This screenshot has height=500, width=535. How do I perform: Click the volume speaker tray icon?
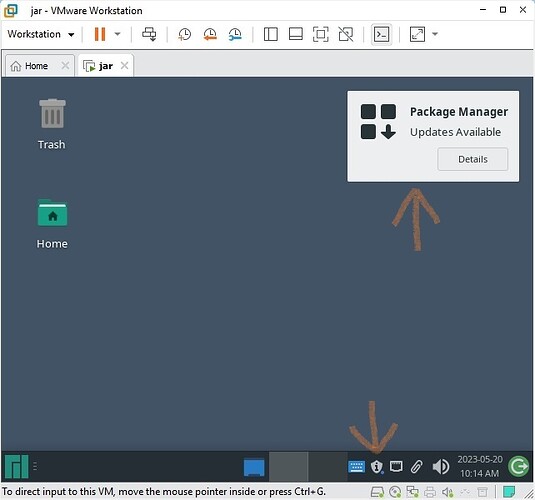[441, 467]
